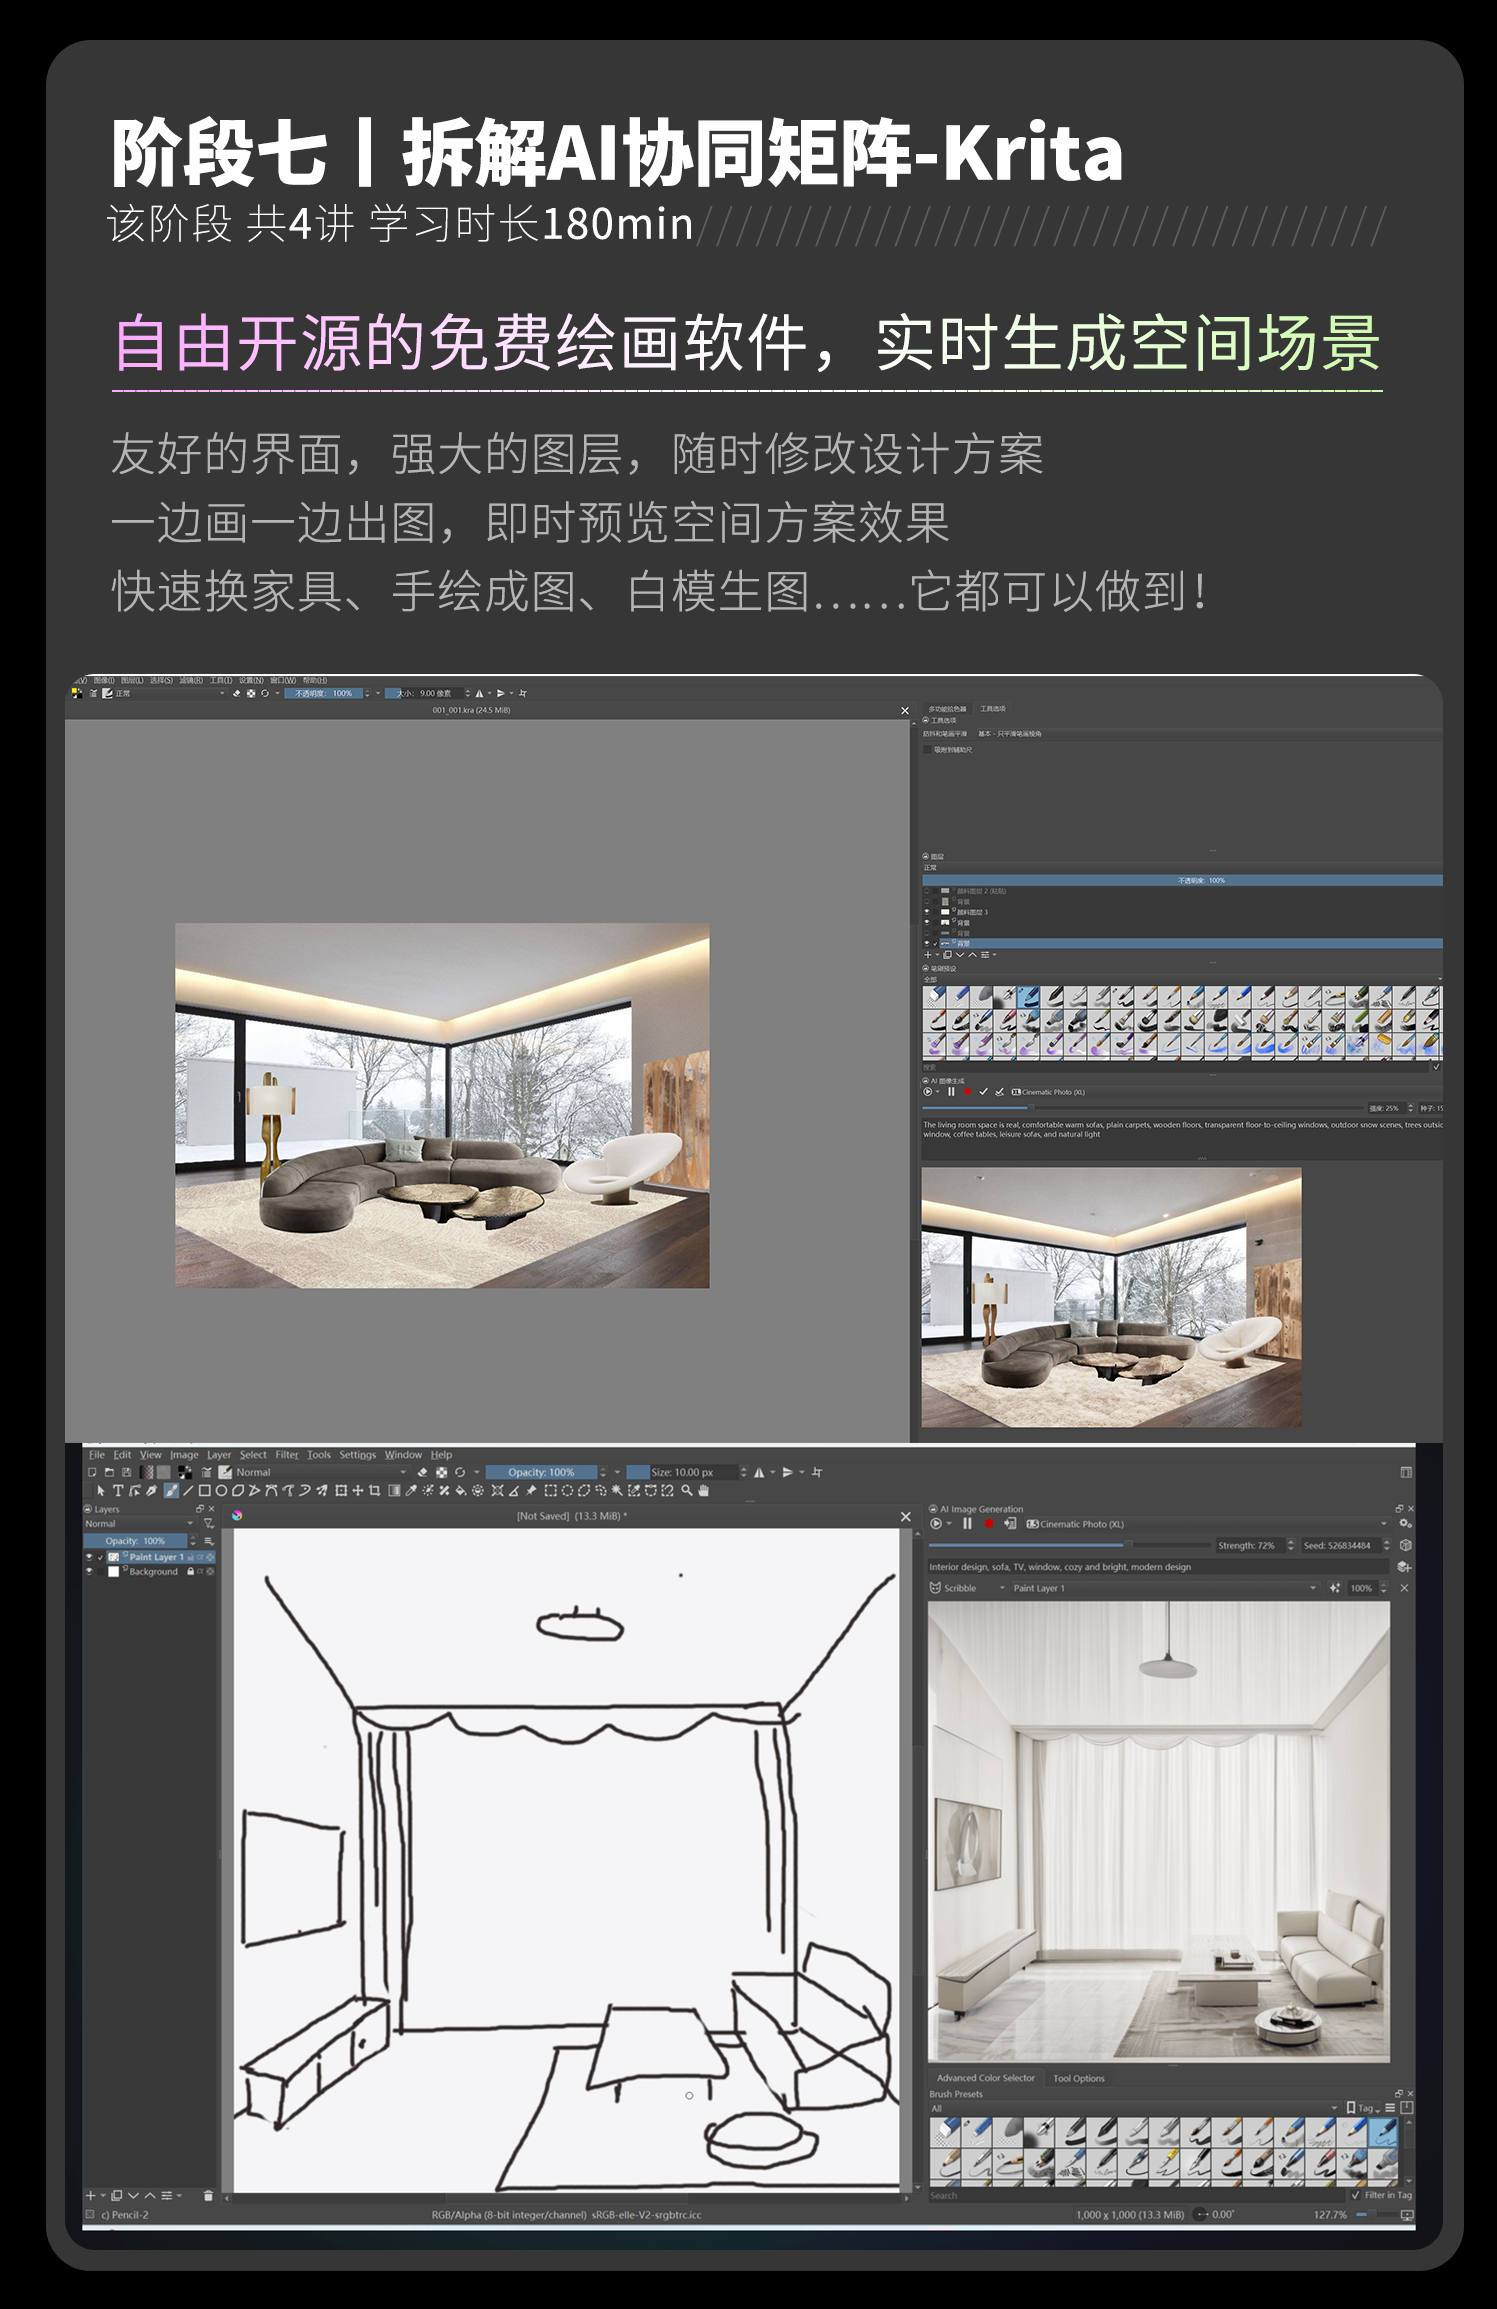The width and height of the screenshot is (1497, 2309).
Task: Select the Crop tool in lower Krita toolbox
Action: tap(374, 1491)
